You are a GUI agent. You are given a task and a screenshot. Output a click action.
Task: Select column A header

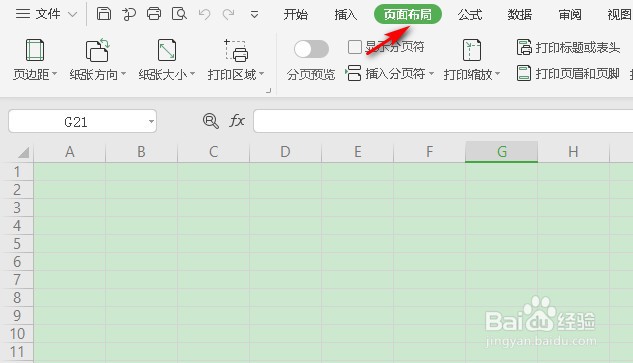tap(69, 152)
